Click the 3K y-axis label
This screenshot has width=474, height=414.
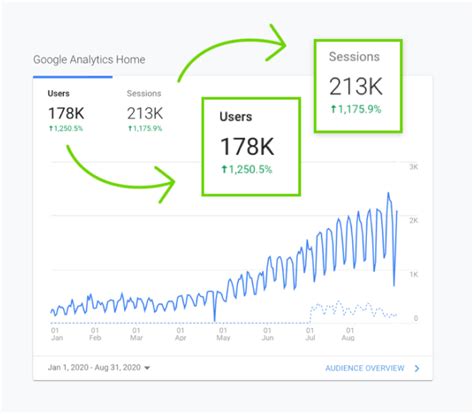tap(414, 167)
